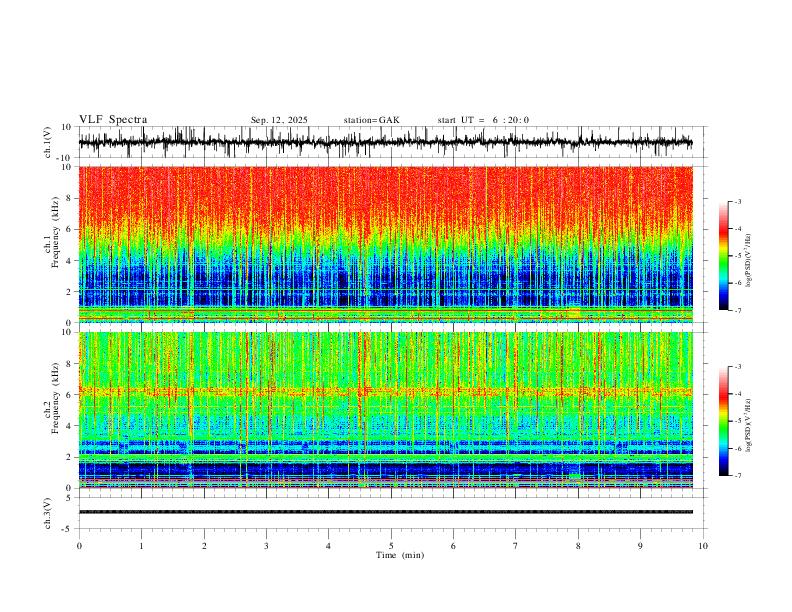Click the 'ch.3(V)' axis label

click(48, 514)
